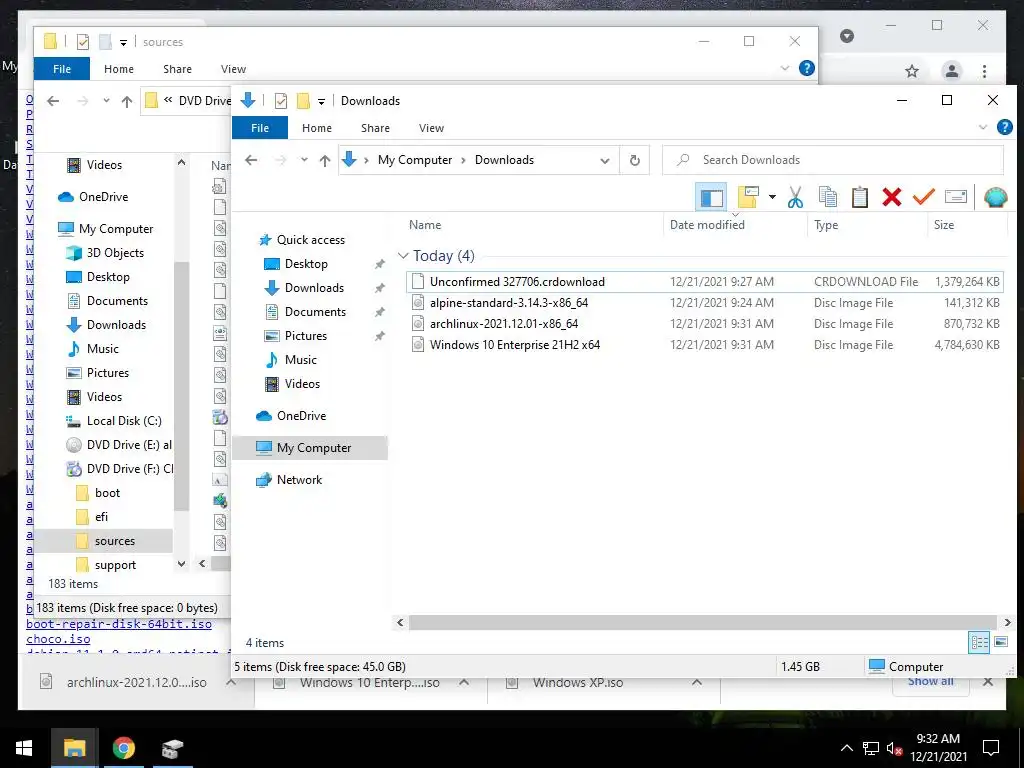Click the Copy icon in Downloads toolbar
Image resolution: width=1024 pixels, height=768 pixels.
click(x=827, y=197)
